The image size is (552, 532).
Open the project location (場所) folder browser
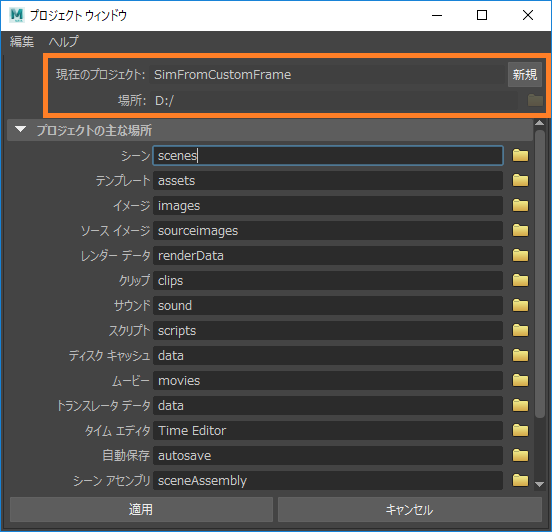535,100
